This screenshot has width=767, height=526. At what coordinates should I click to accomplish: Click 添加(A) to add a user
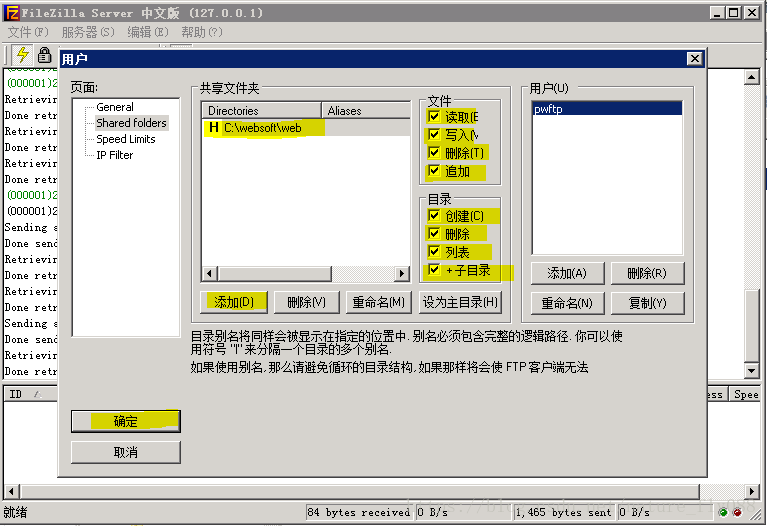click(567, 273)
